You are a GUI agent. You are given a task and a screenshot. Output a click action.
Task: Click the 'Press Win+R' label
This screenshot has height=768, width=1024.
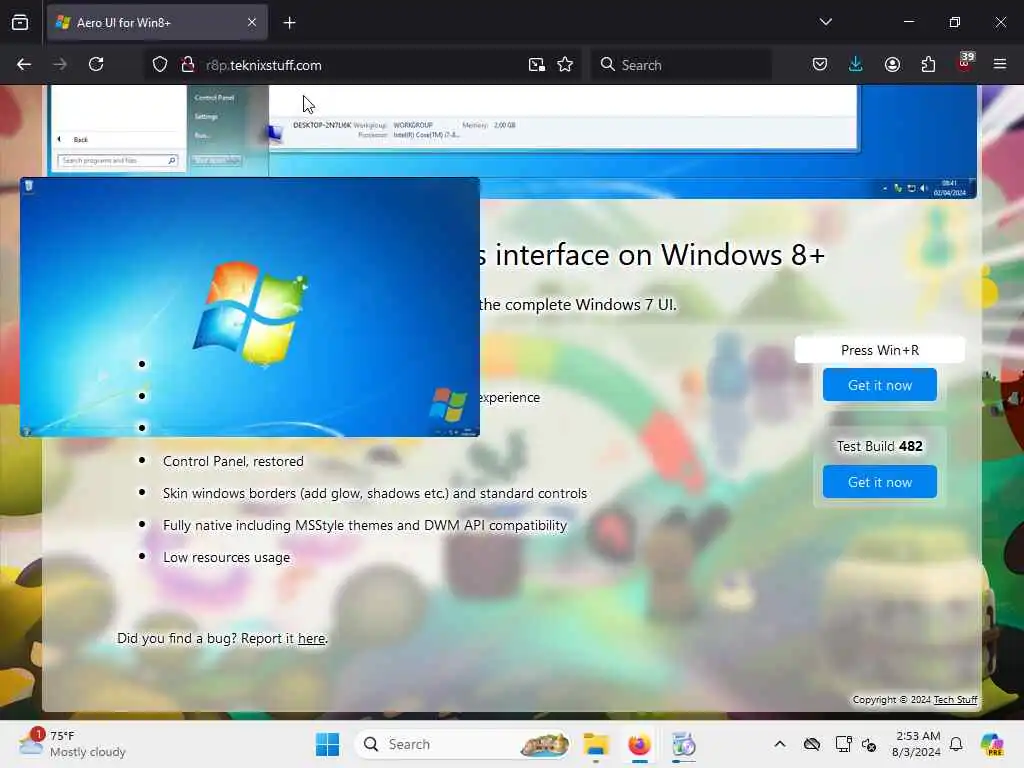[x=880, y=350]
